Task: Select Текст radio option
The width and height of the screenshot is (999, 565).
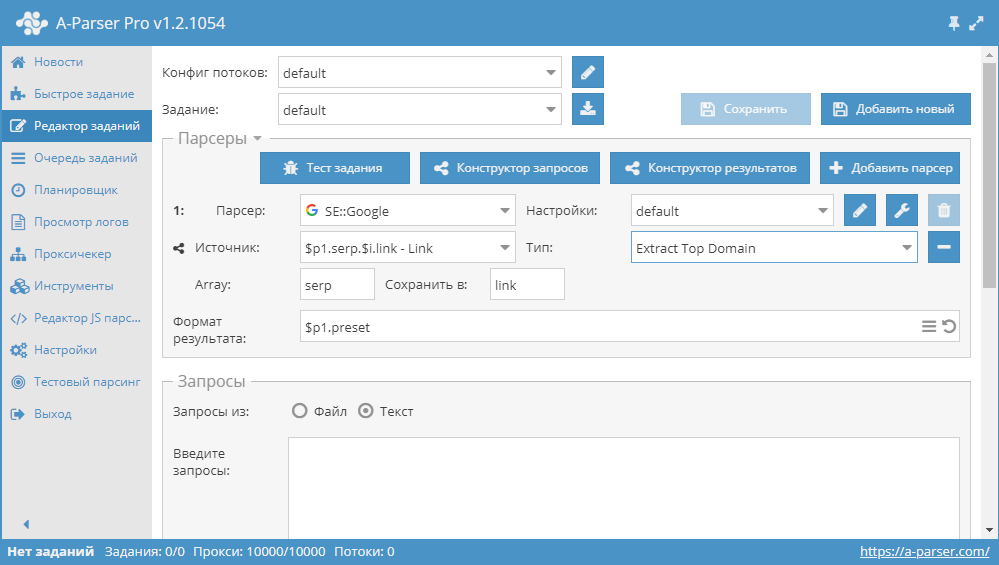Action: coord(366,411)
